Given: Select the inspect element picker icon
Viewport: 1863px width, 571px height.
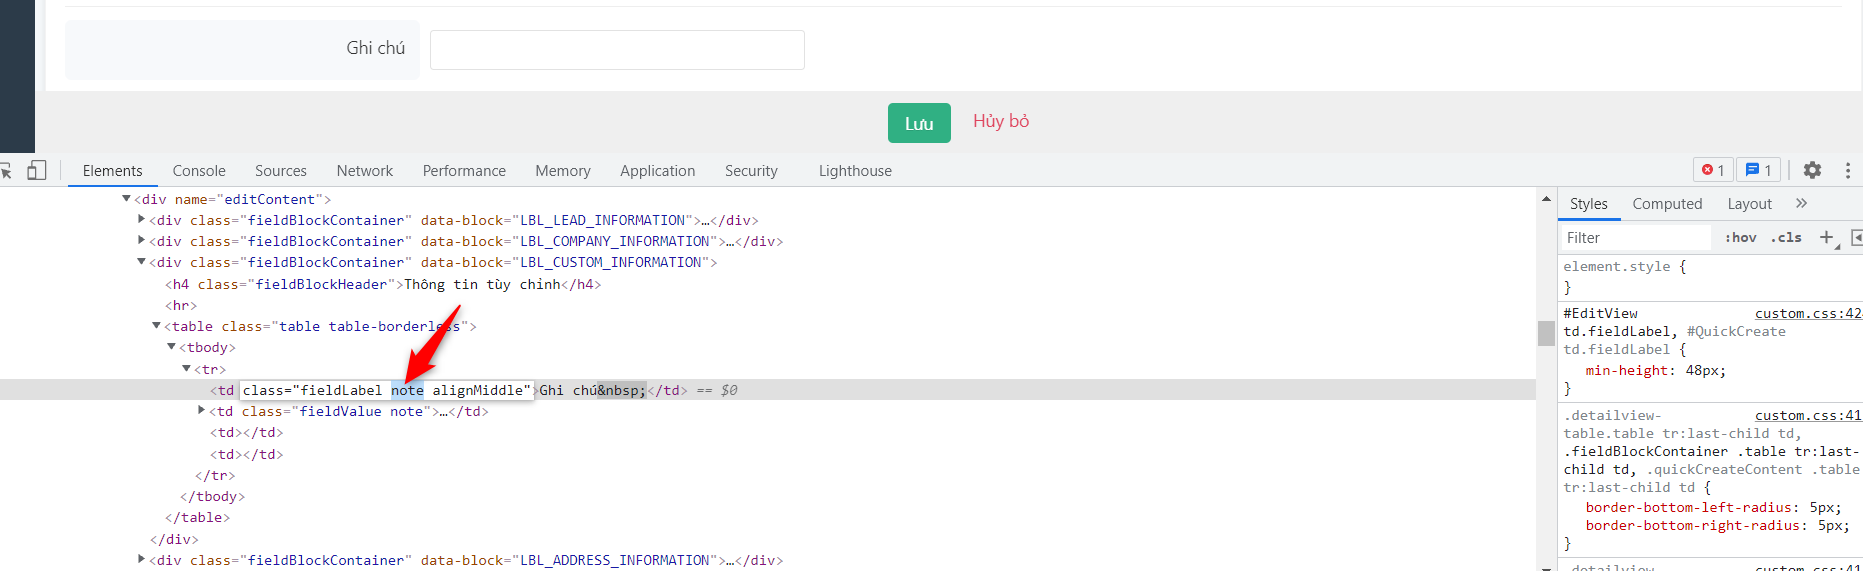Looking at the screenshot, I should click(5, 171).
